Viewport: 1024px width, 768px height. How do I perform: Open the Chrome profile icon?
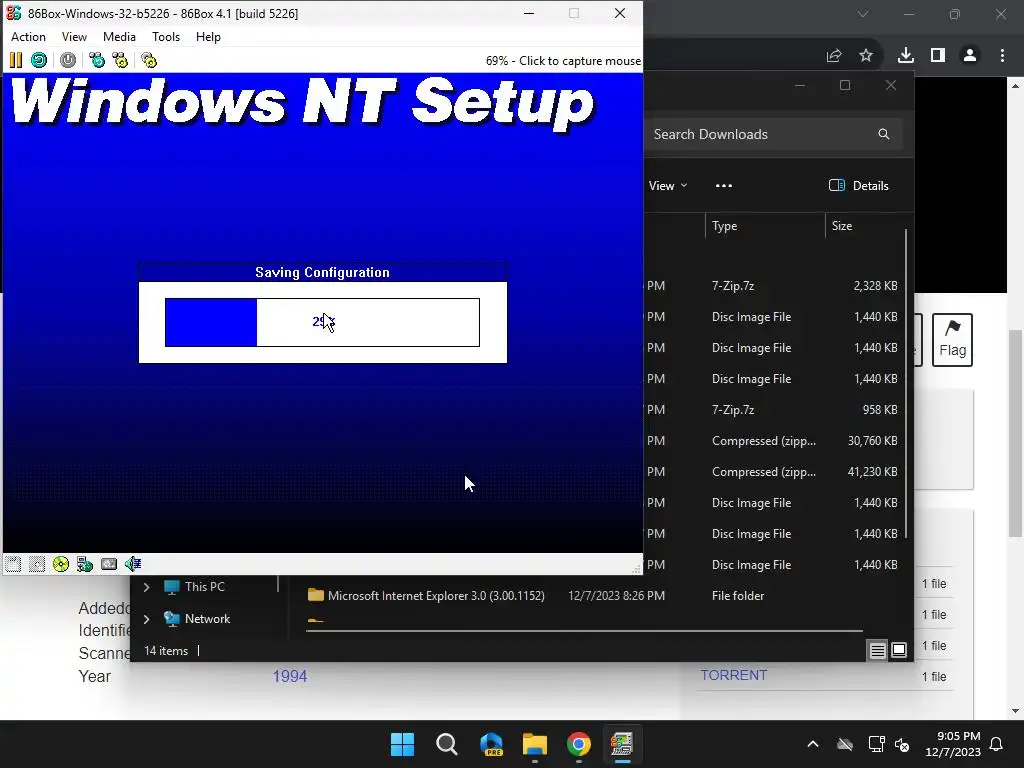(970, 56)
